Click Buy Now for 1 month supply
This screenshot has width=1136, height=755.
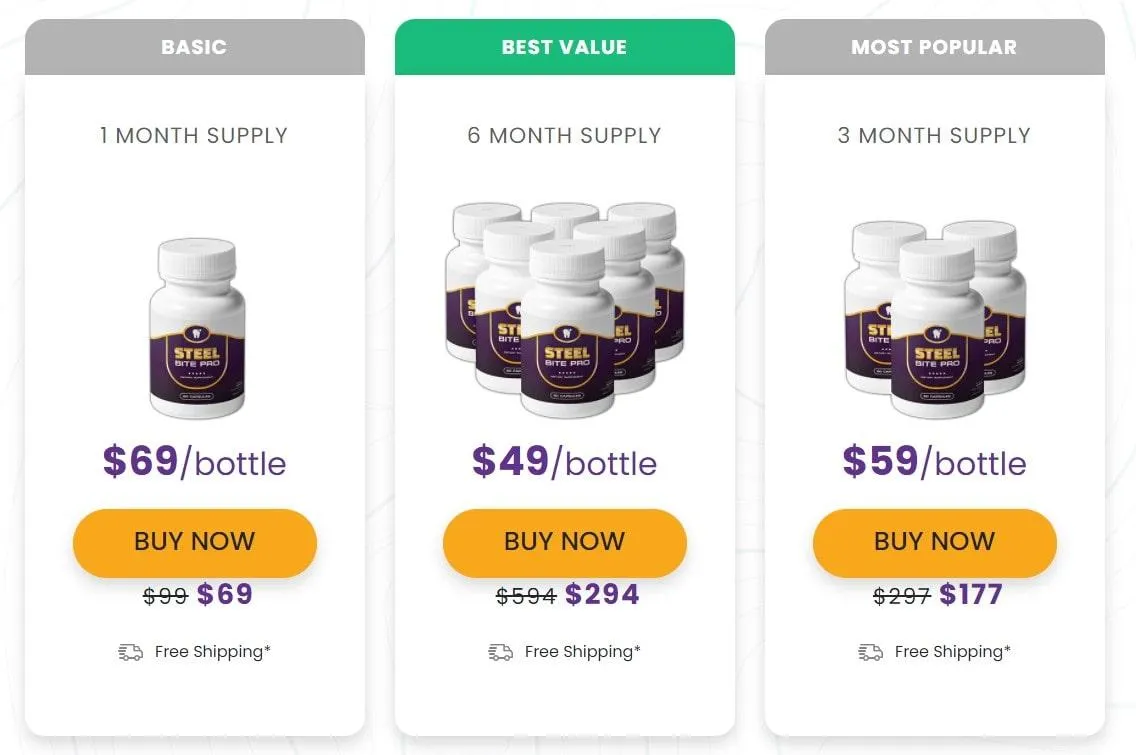point(194,542)
